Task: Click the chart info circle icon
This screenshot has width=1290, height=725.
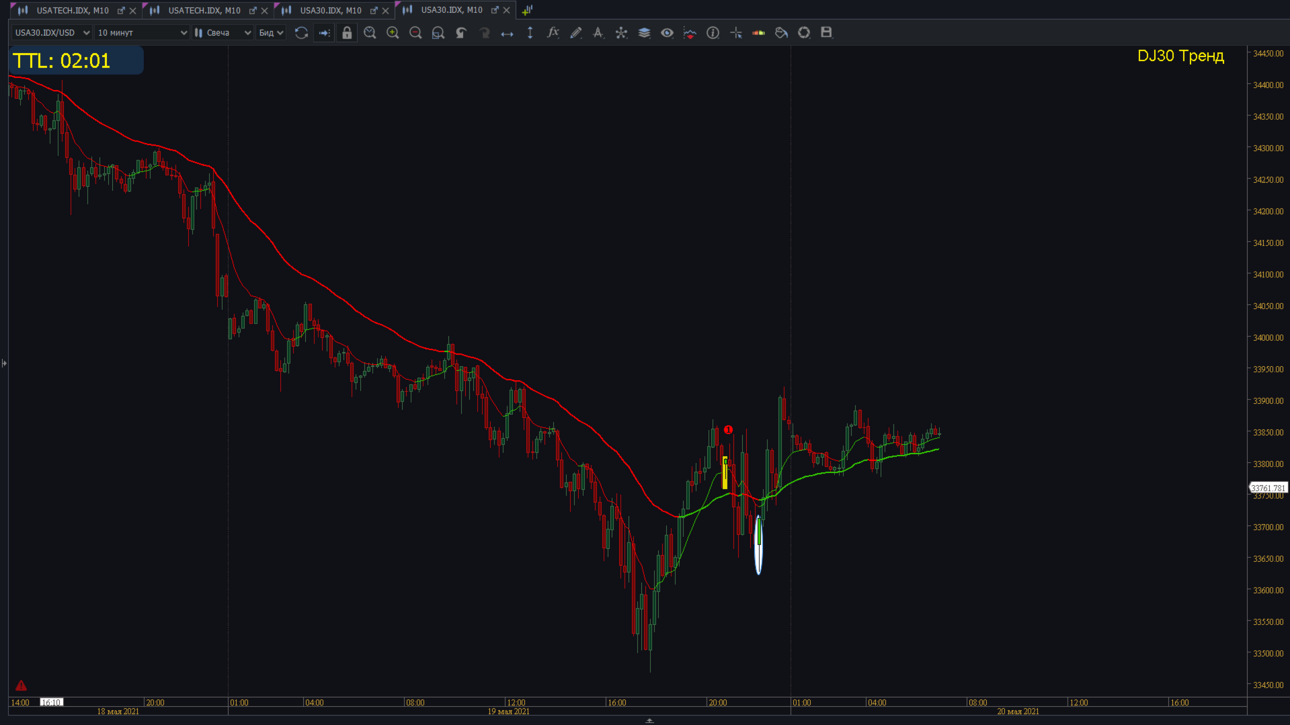Action: [713, 33]
